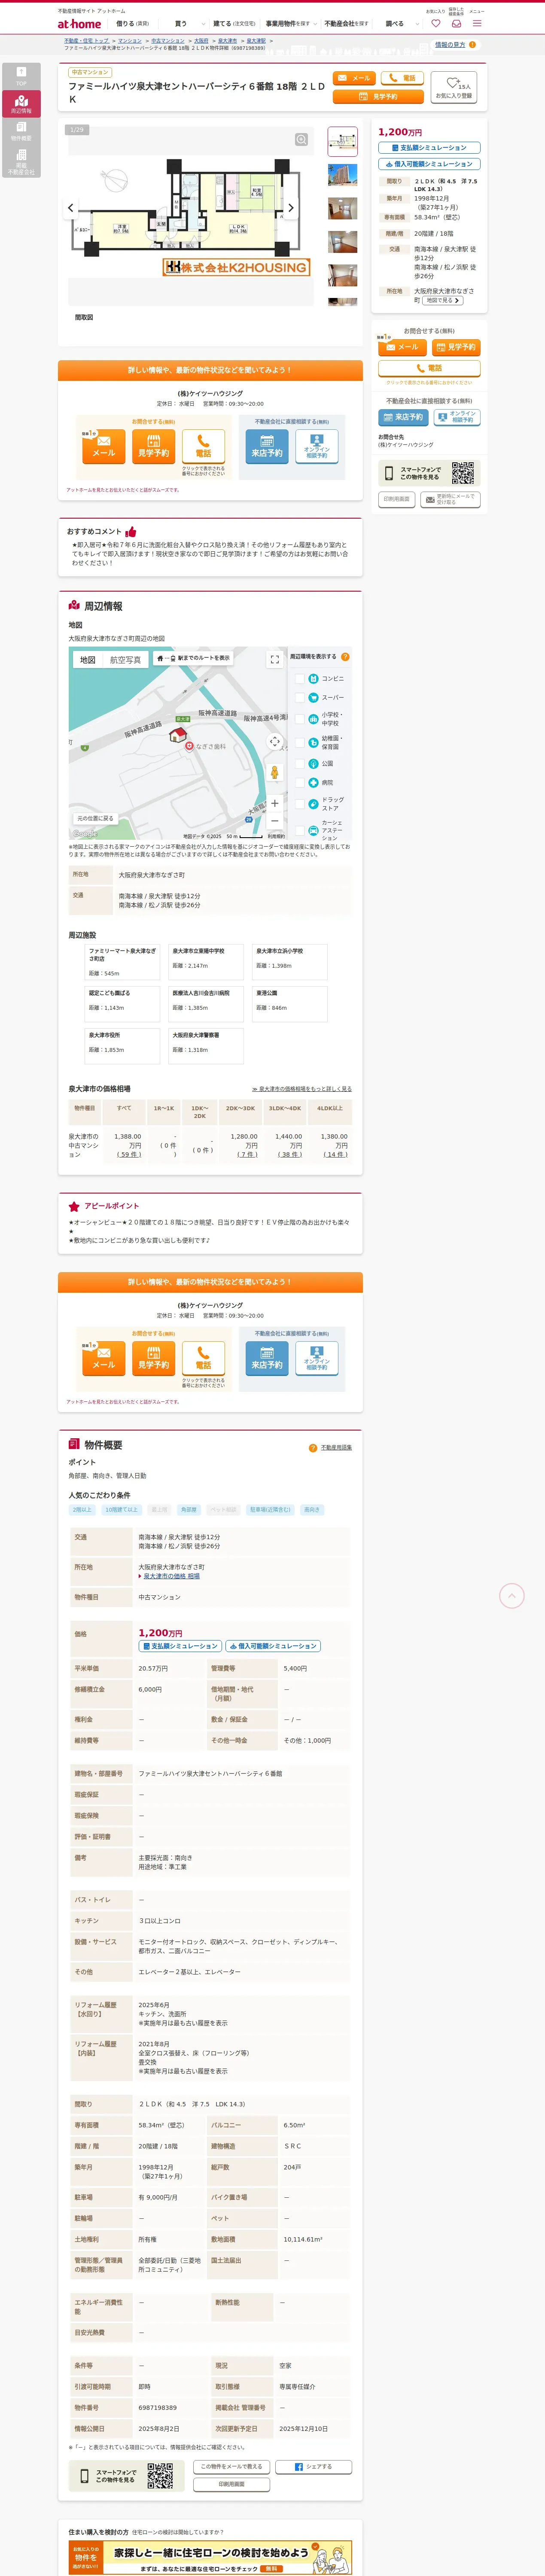Open 支払額シミュレーション in right panel
The image size is (545, 2576).
point(429,148)
